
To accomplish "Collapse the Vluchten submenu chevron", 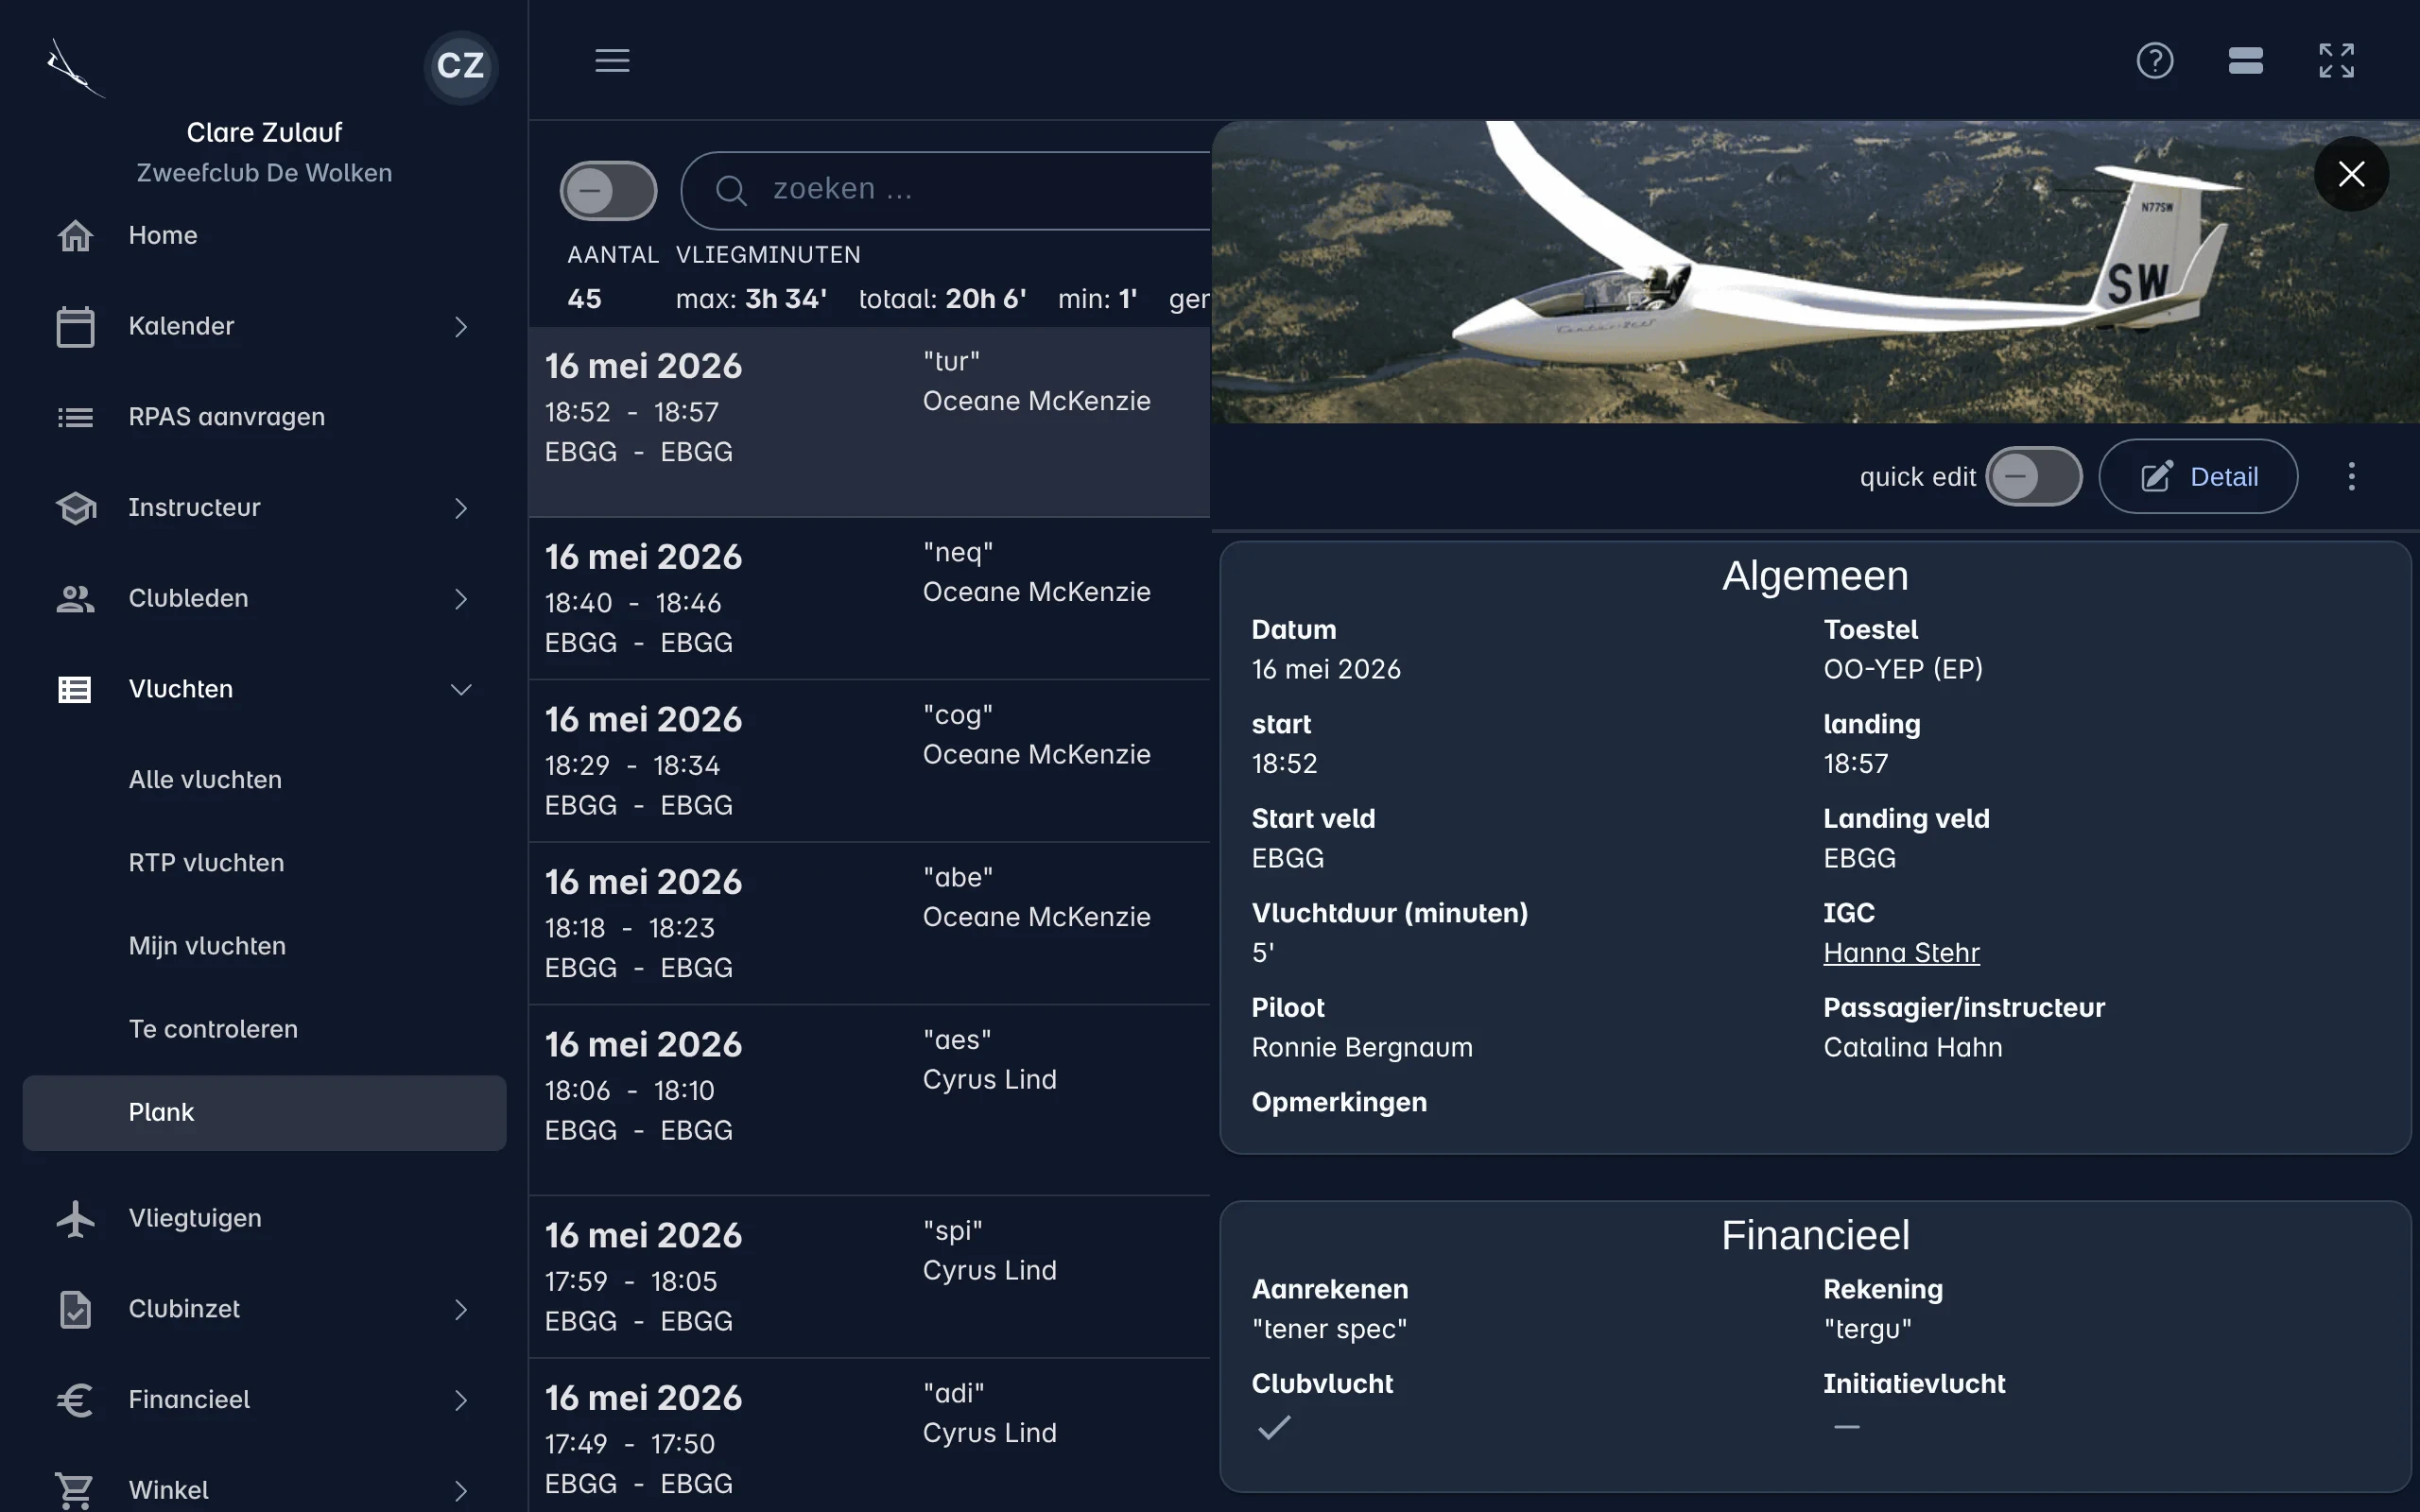I will coord(461,690).
